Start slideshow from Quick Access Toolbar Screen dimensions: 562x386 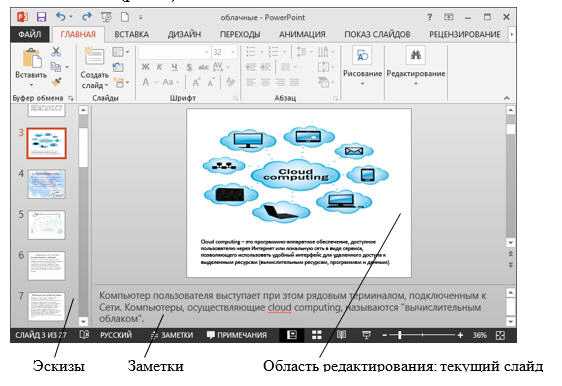click(x=106, y=17)
